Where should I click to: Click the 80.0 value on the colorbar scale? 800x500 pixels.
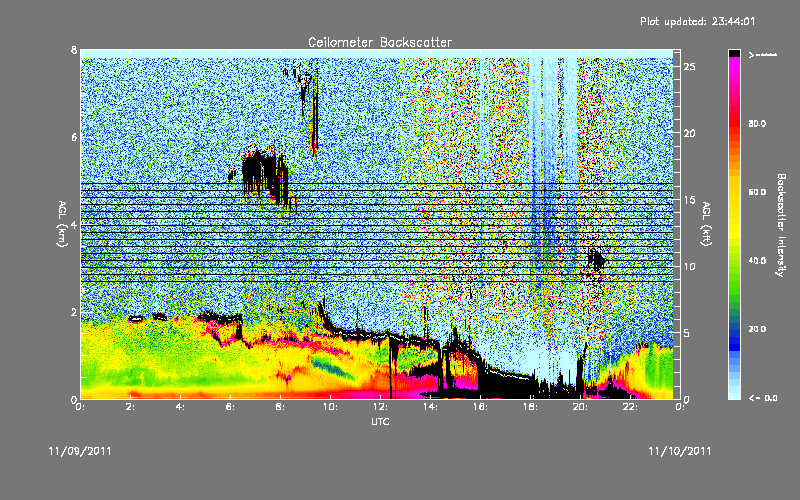click(x=757, y=123)
